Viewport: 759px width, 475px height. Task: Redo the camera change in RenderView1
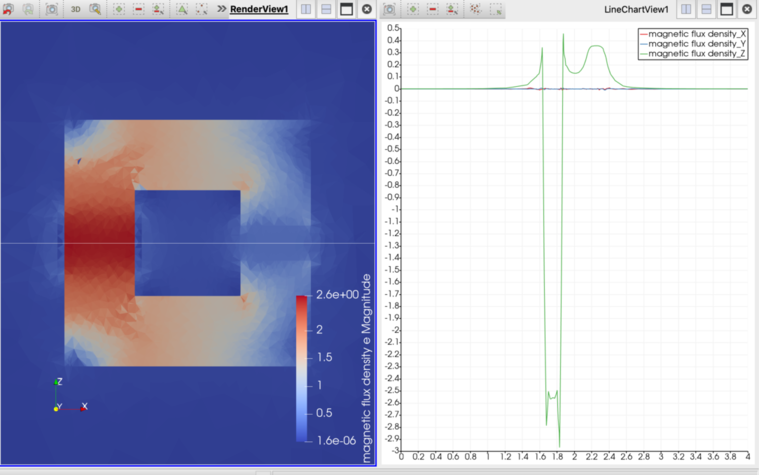click(28, 9)
